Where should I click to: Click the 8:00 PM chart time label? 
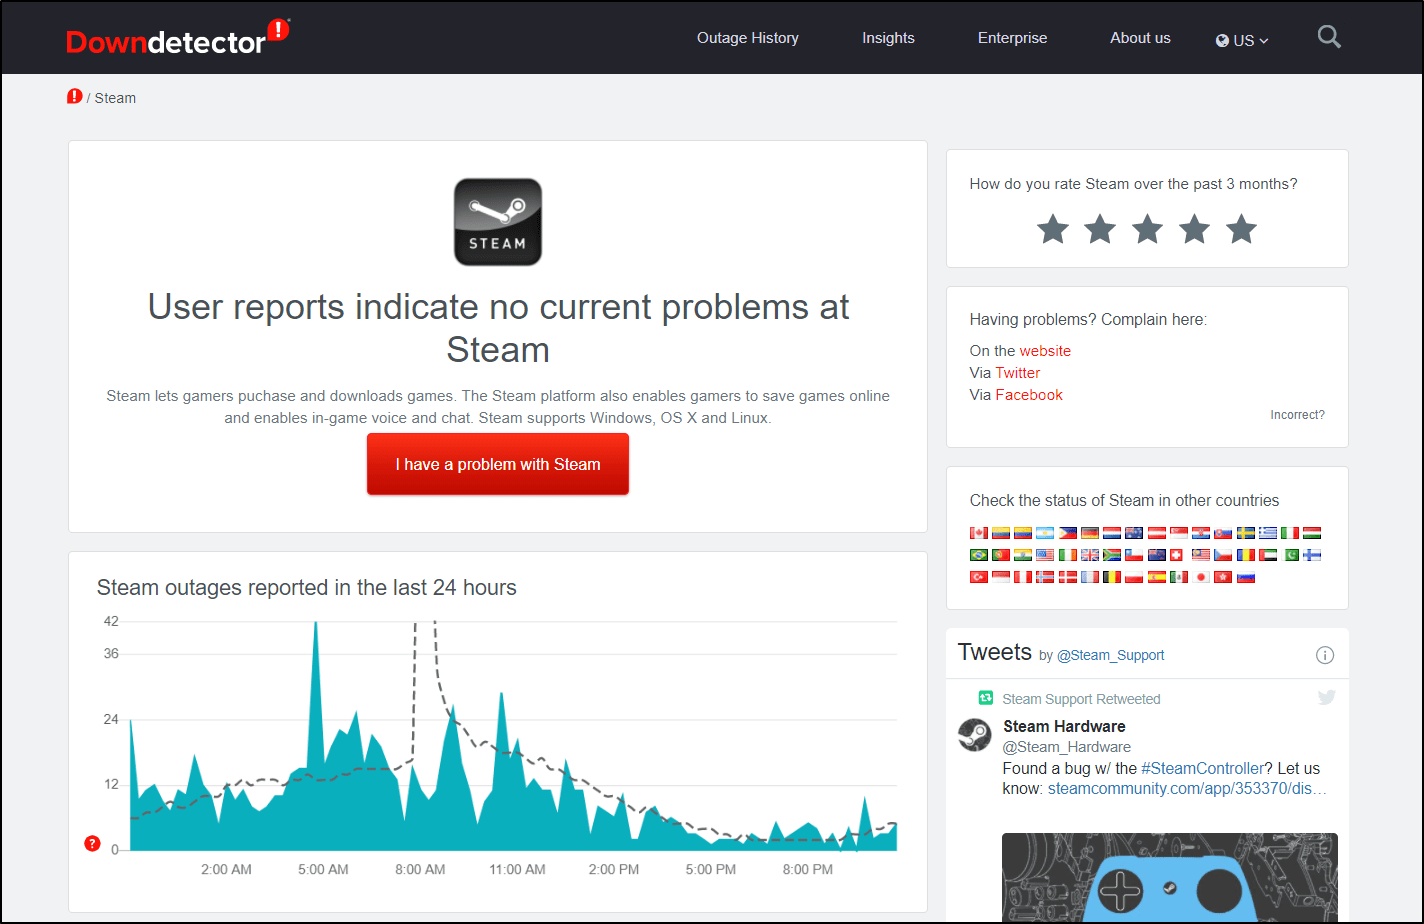807,869
